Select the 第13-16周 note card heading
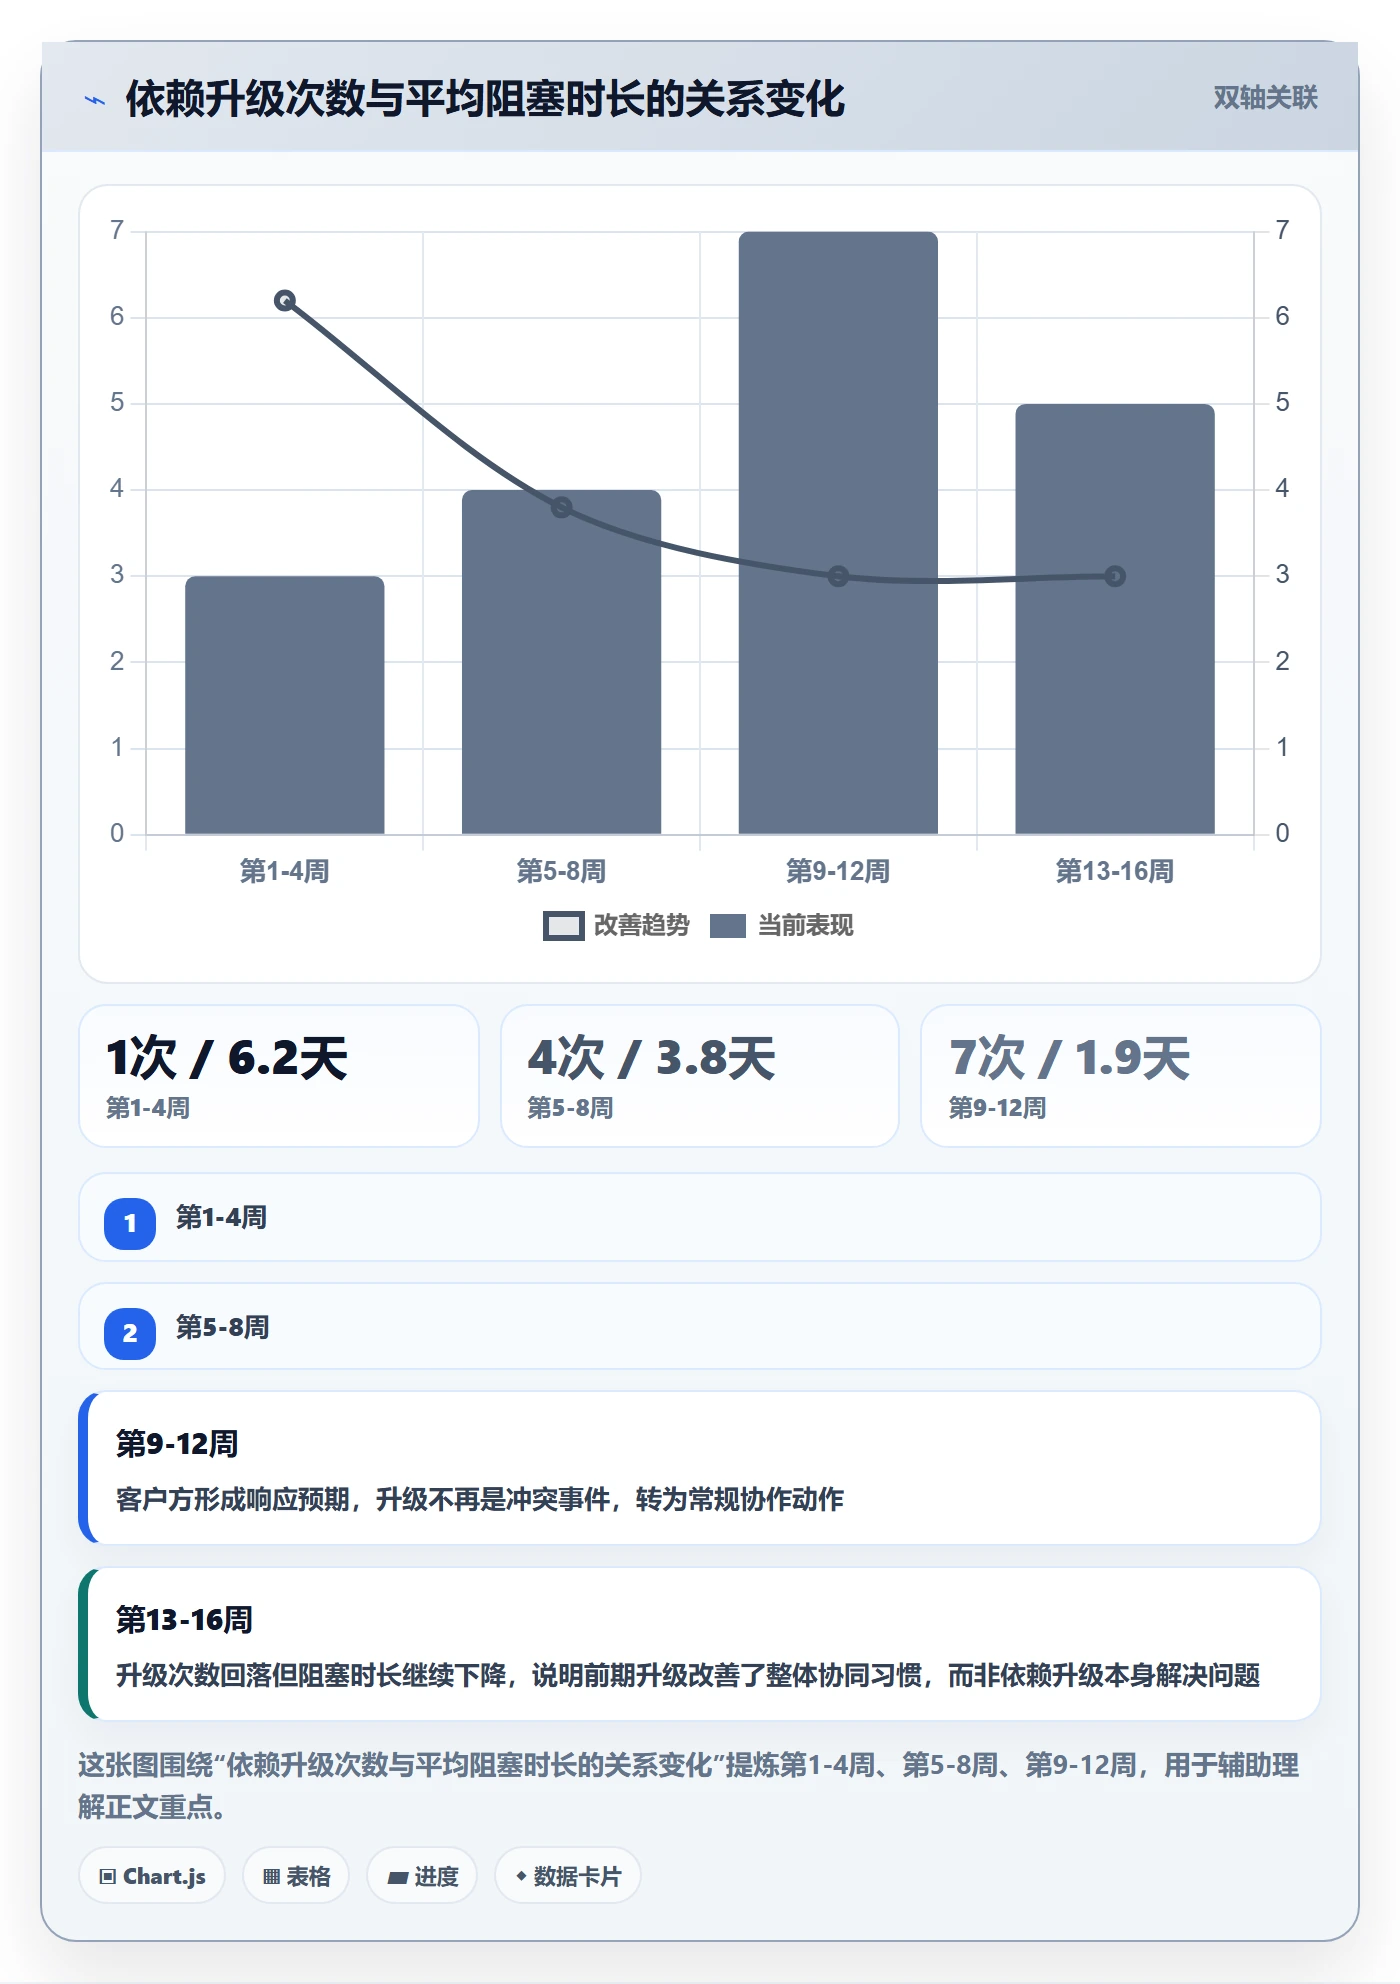 tap(184, 1620)
